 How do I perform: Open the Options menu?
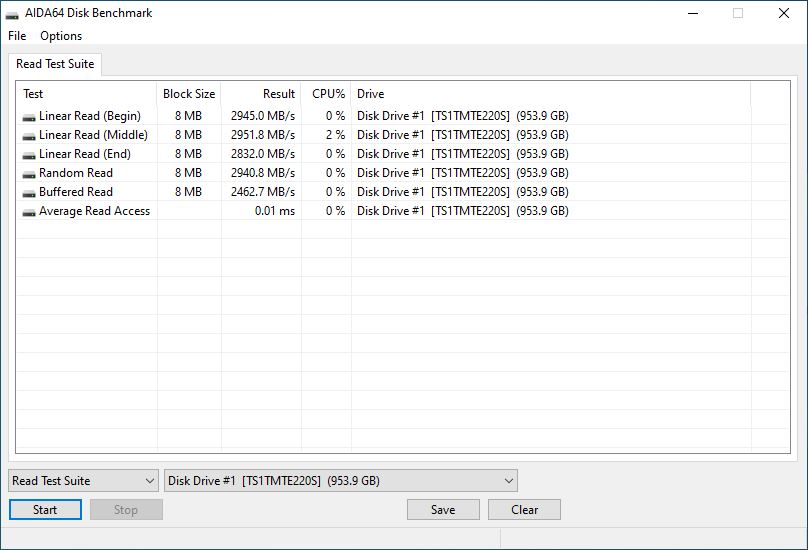tap(61, 36)
